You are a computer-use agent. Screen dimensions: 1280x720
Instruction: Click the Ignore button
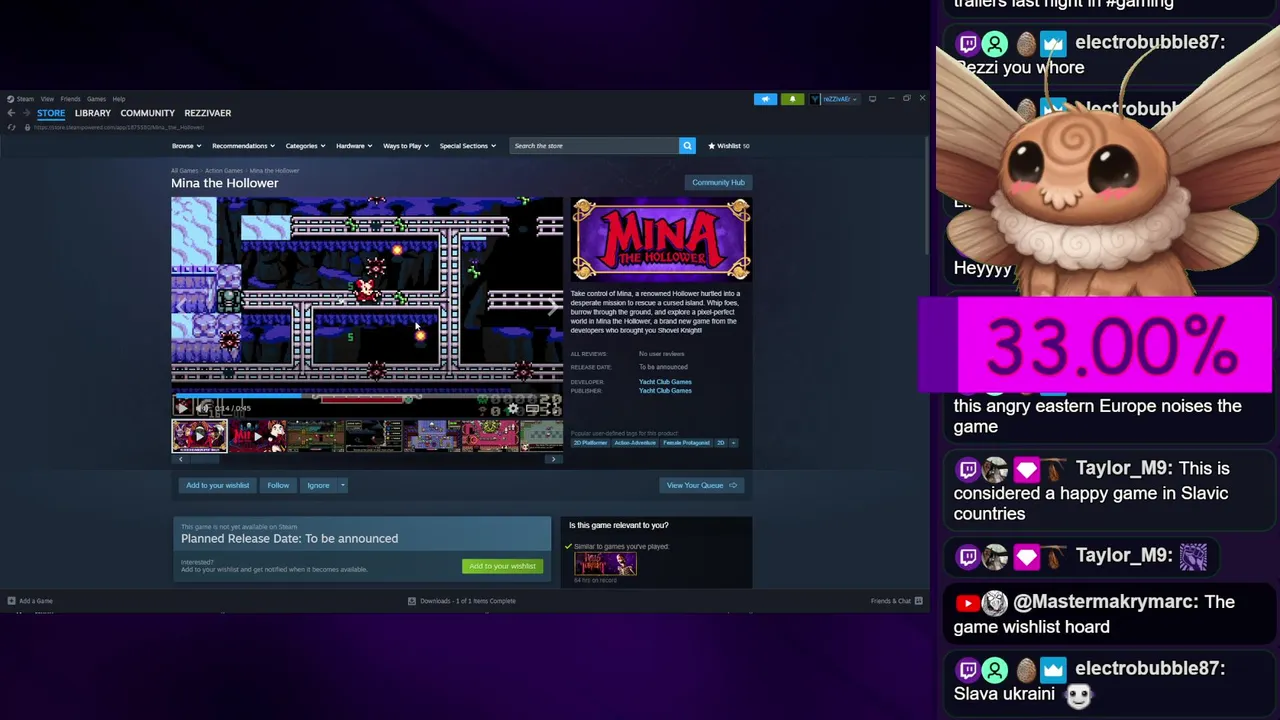tap(318, 485)
